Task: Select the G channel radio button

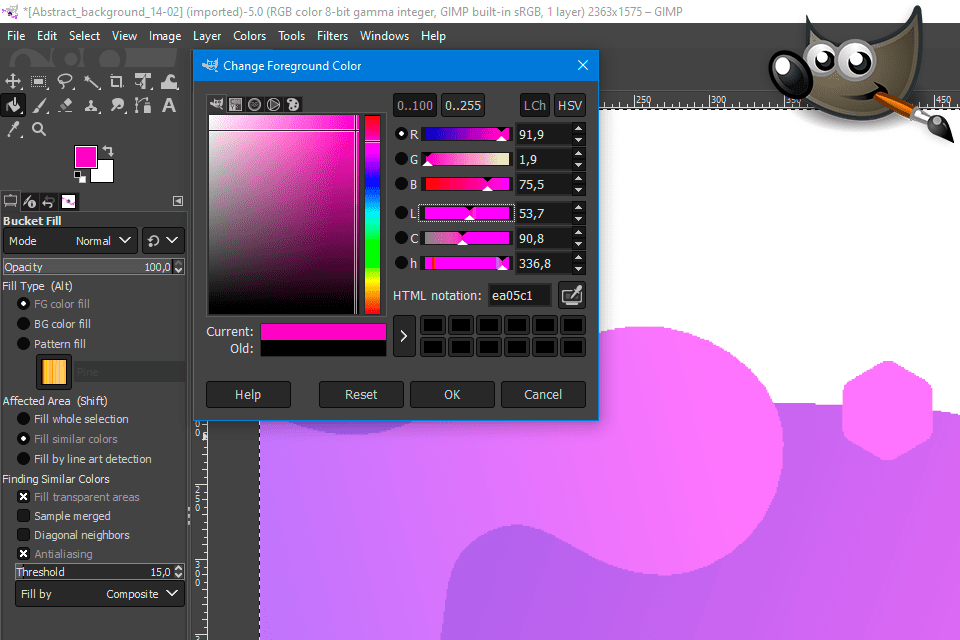Action: point(402,159)
